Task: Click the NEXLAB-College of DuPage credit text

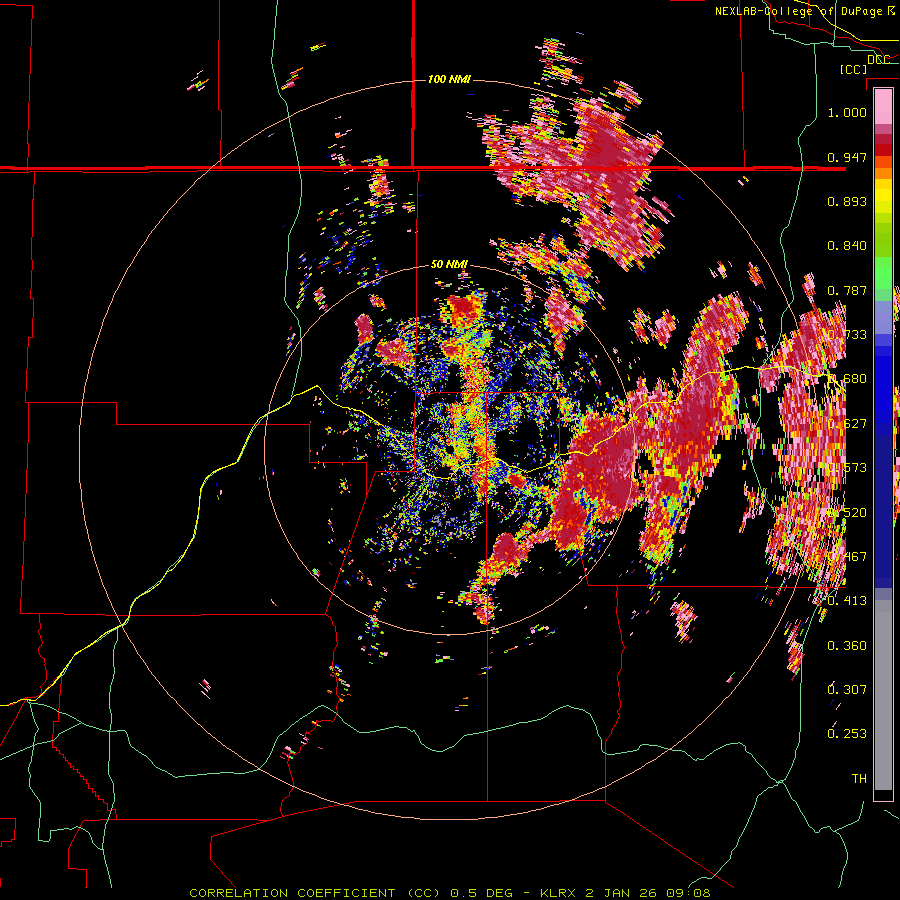Action: [798, 11]
